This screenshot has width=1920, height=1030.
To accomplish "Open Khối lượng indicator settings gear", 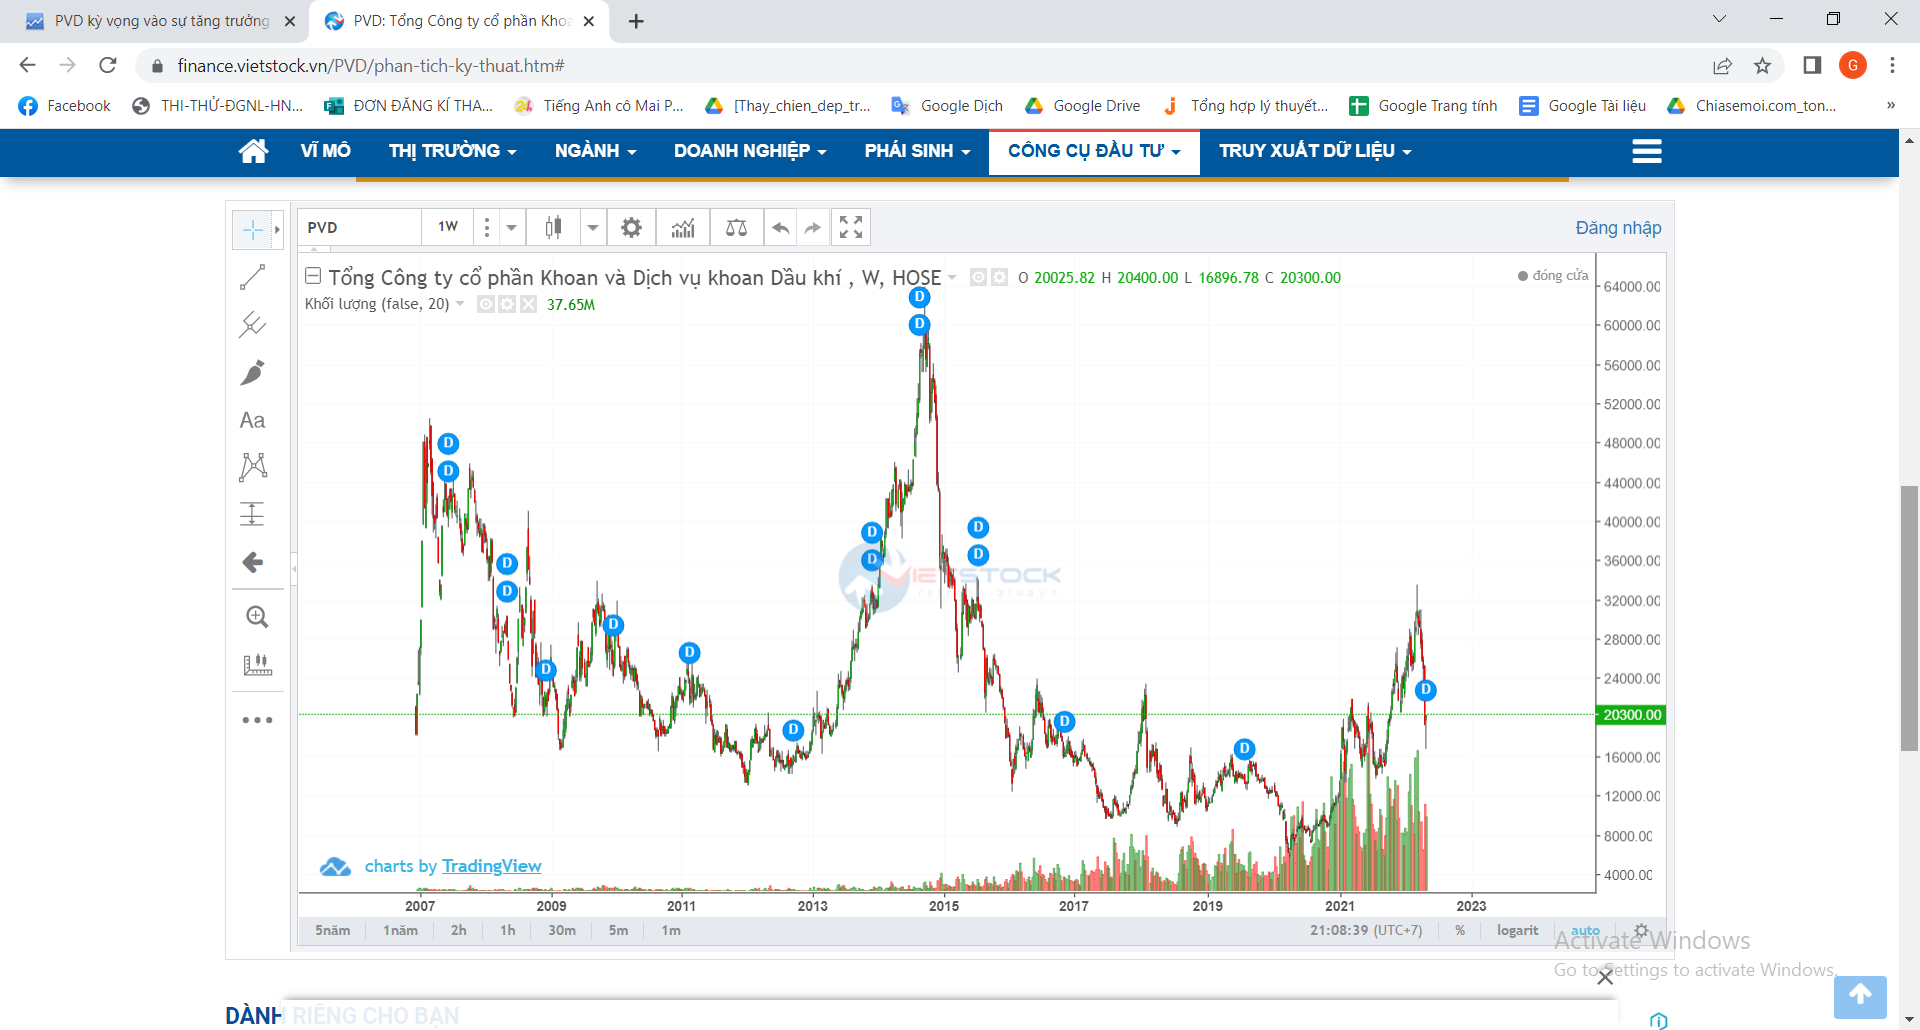I will pyautogui.click(x=507, y=304).
